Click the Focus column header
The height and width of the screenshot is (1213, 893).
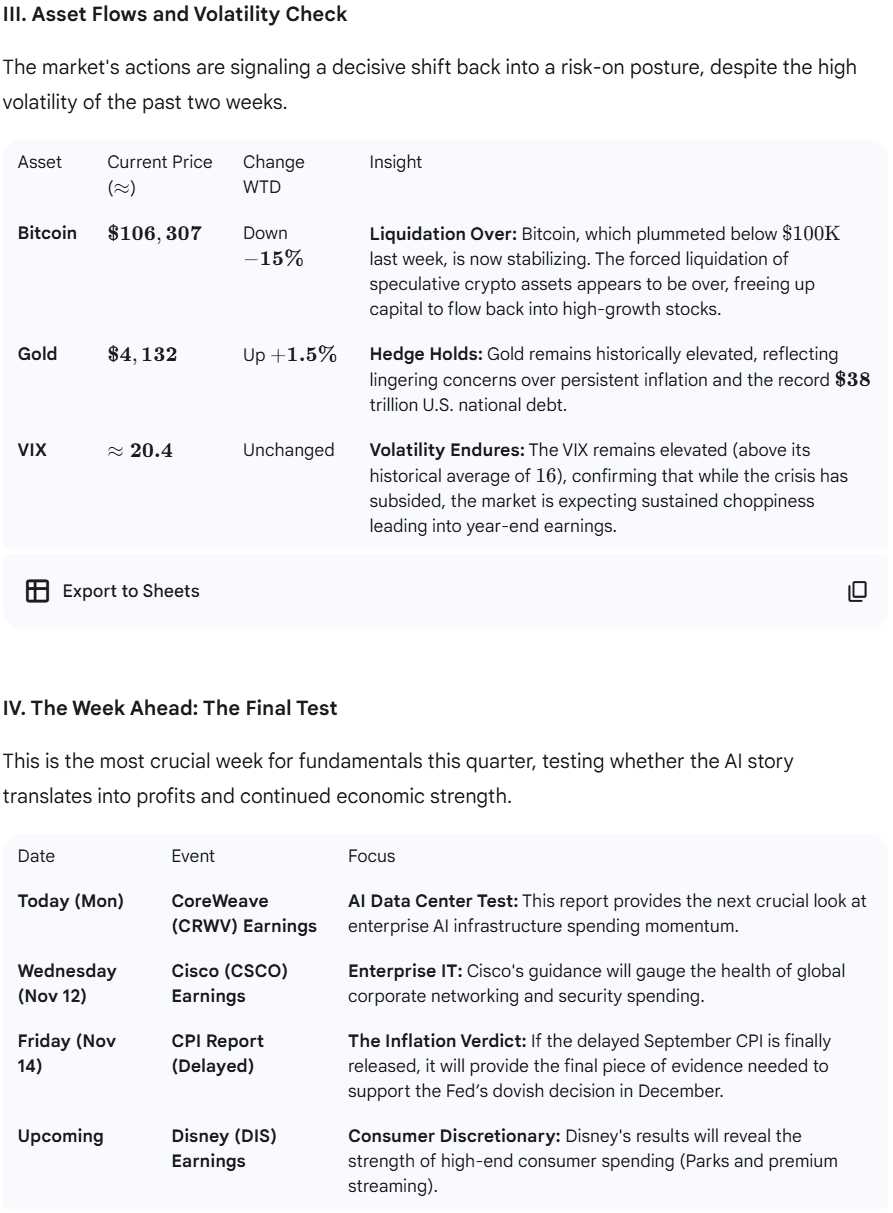(x=371, y=856)
